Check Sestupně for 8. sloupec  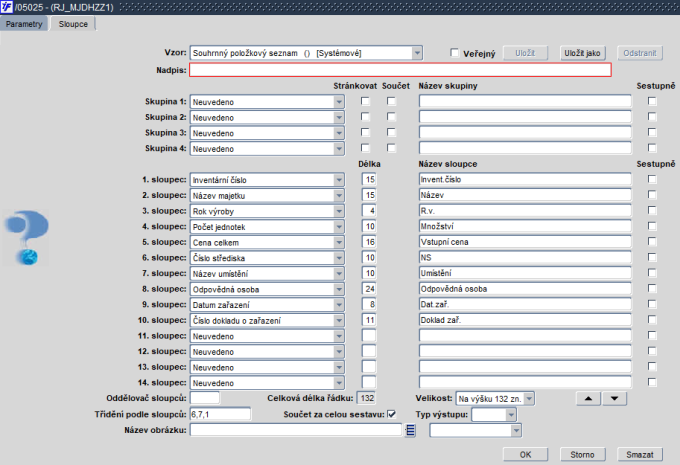pos(652,288)
